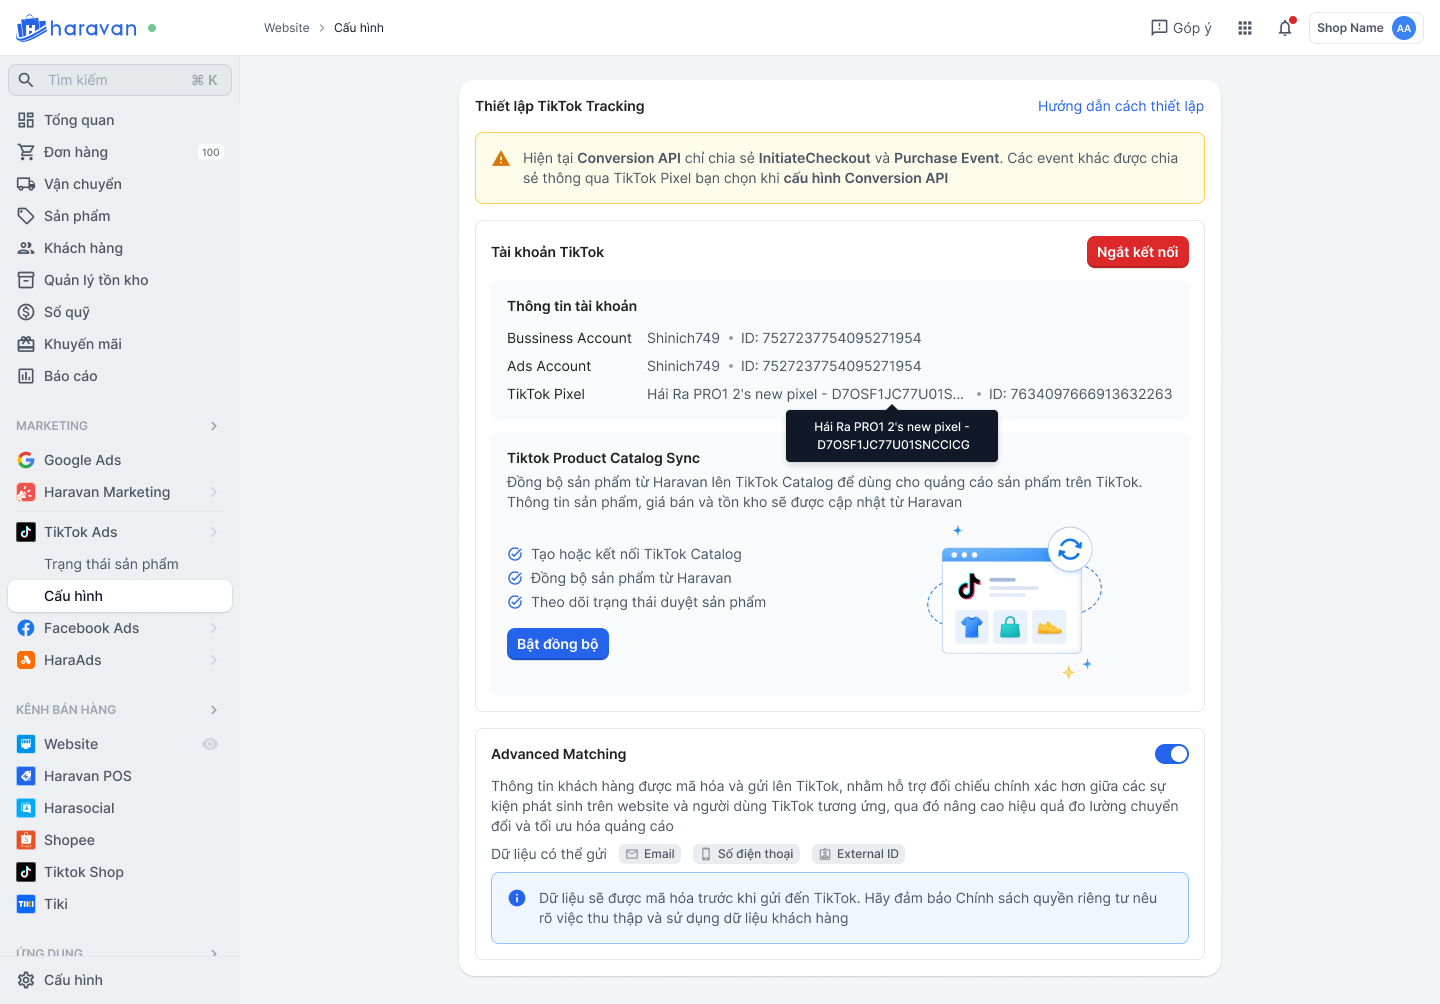Image resolution: width=1440 pixels, height=1004 pixels.
Task: Collapse TikTok Ads submenu chevron
Action: click(214, 532)
